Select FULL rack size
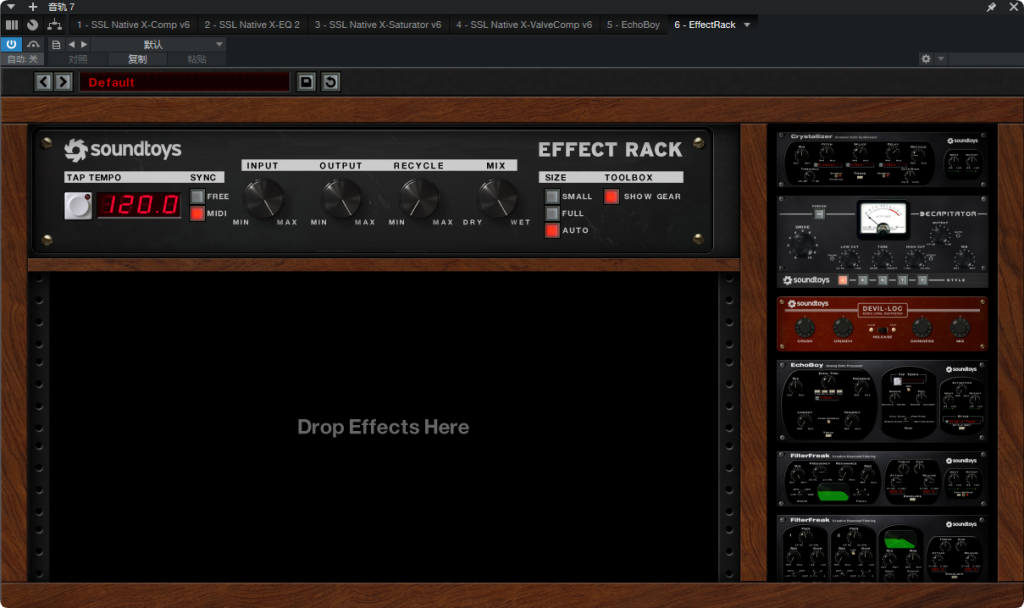Image resolution: width=1024 pixels, height=608 pixels. click(x=552, y=214)
